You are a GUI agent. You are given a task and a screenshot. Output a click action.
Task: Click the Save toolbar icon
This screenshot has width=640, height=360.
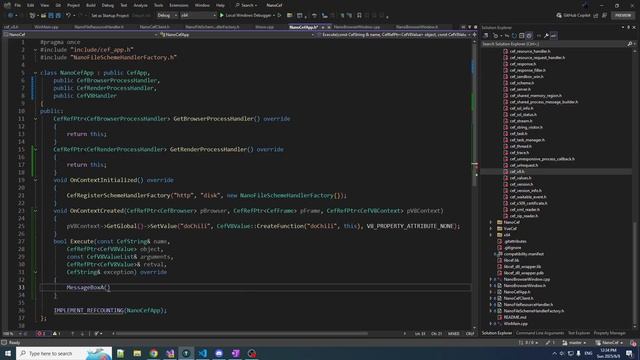pyautogui.click(x=51, y=16)
